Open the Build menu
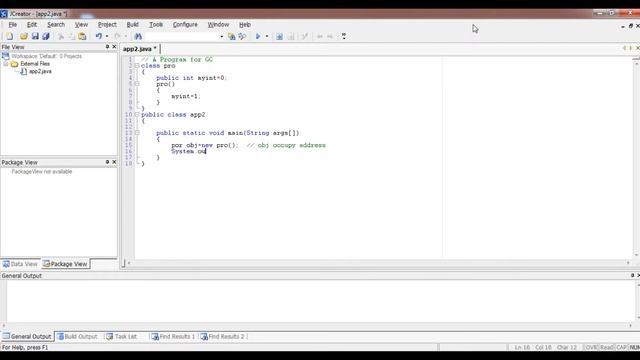The height and width of the screenshot is (360, 640). pyautogui.click(x=133, y=25)
